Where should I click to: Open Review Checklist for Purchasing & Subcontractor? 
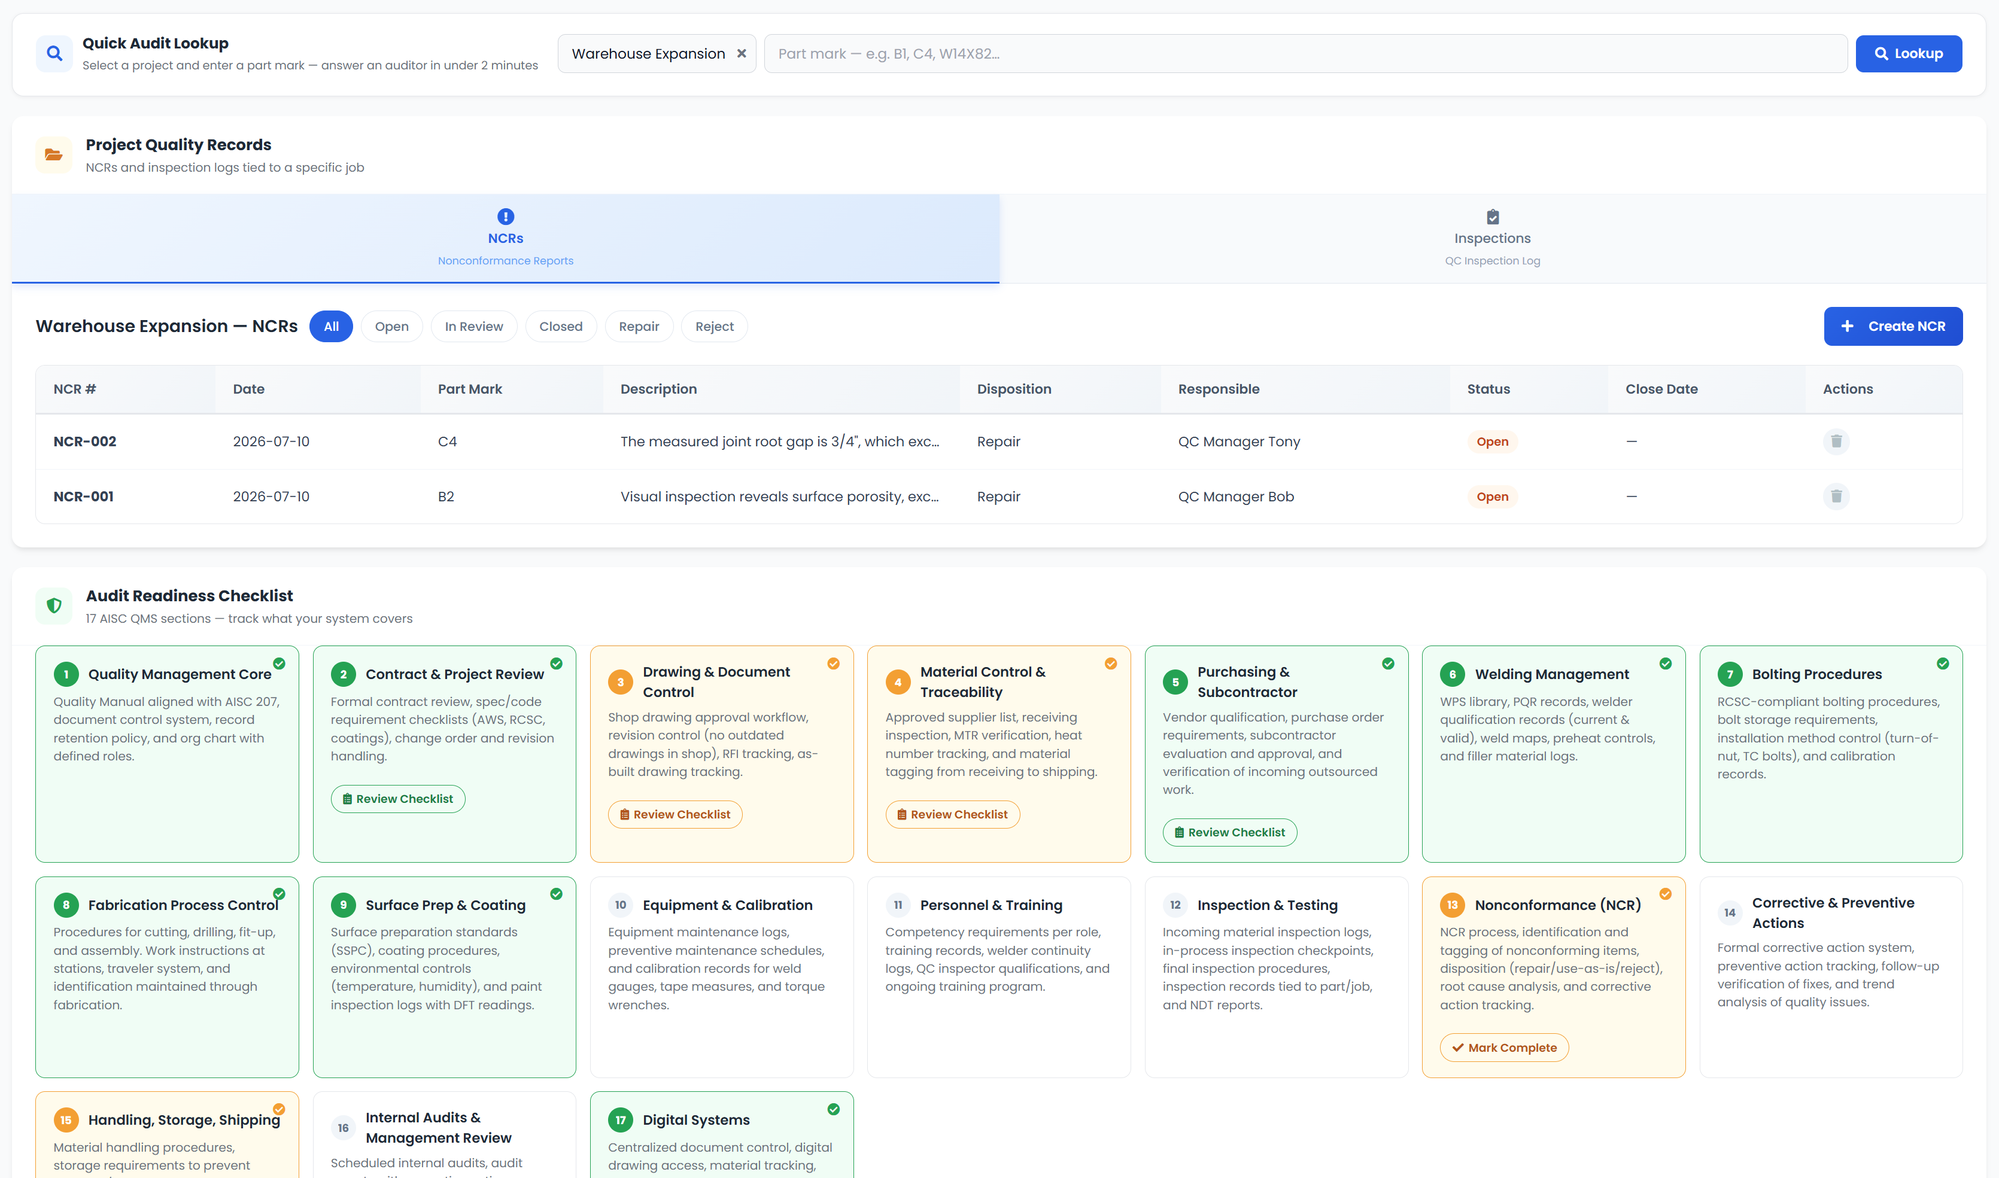coord(1230,832)
